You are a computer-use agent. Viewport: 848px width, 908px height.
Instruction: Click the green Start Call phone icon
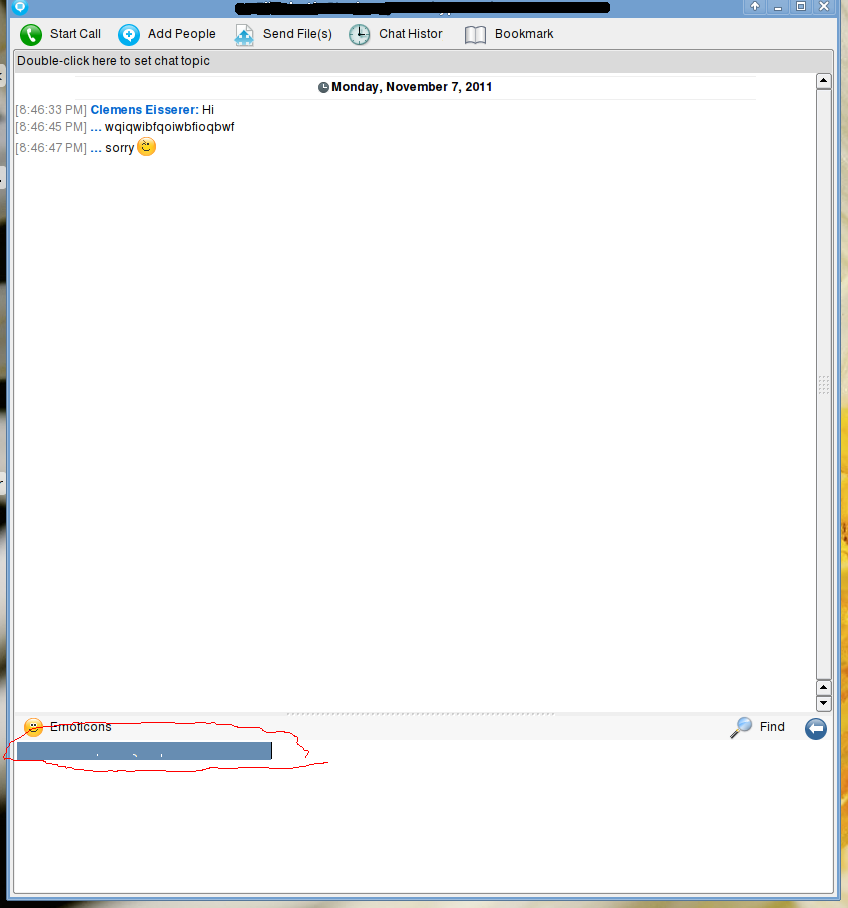tap(31, 35)
